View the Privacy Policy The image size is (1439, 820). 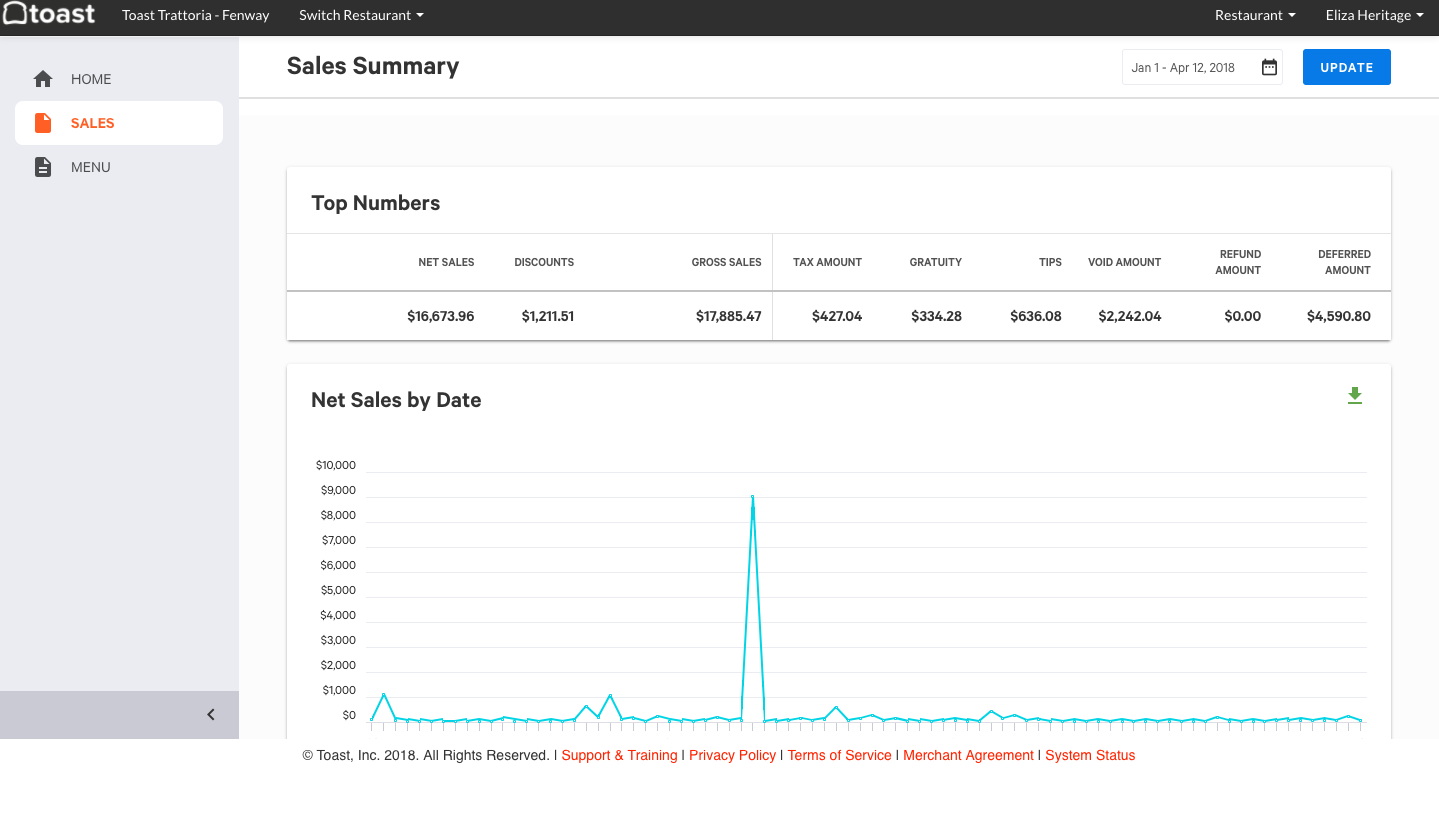pos(732,755)
